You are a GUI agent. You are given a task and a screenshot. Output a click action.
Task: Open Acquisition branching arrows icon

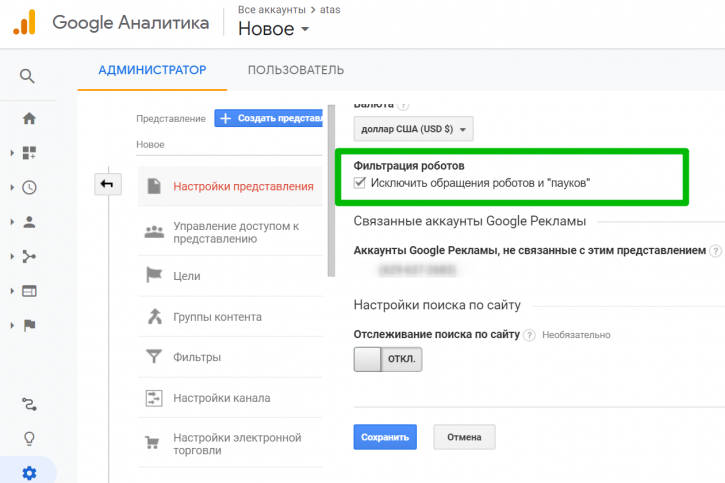(x=29, y=257)
